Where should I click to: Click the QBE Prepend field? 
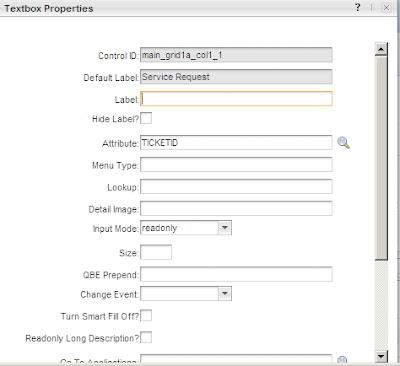236,274
